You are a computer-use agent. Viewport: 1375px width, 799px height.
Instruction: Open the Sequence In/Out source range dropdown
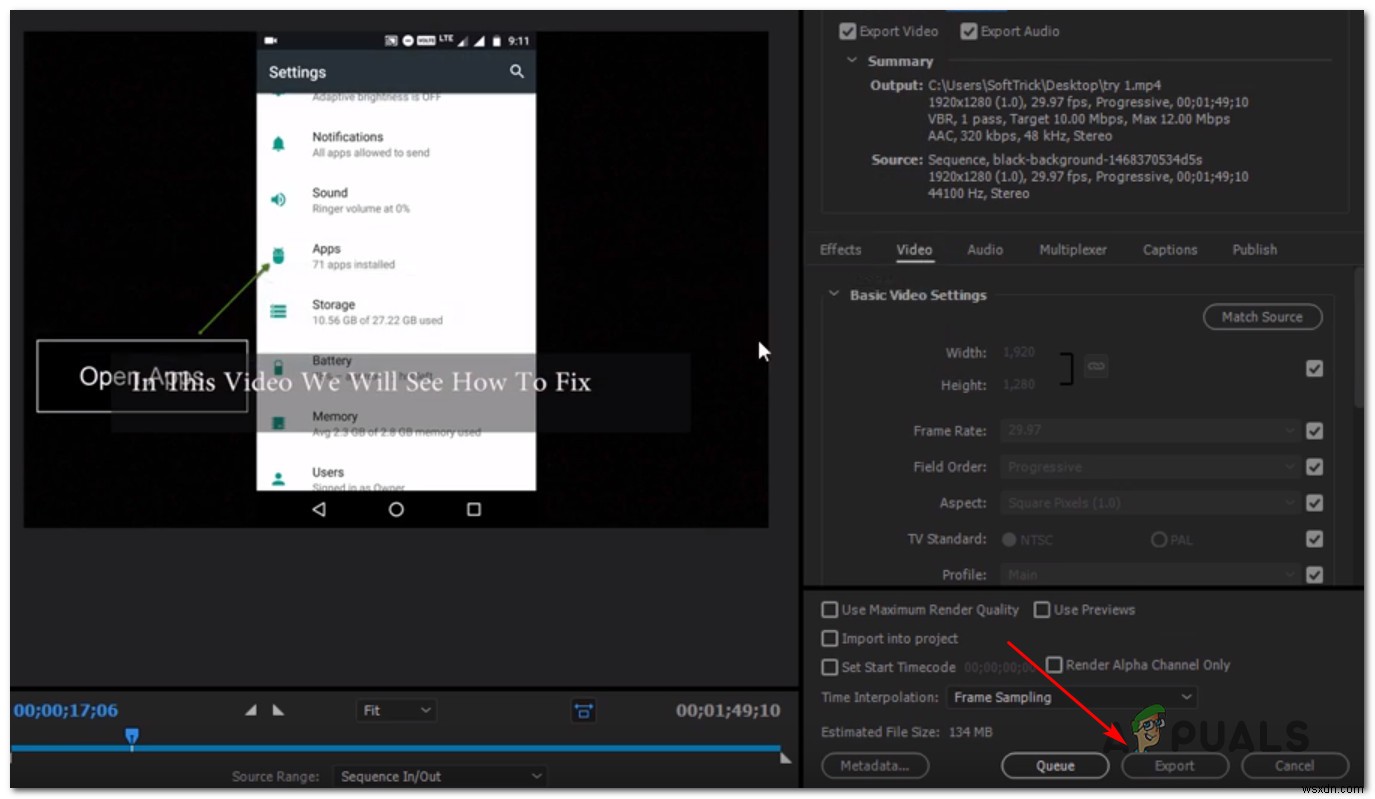coord(440,776)
